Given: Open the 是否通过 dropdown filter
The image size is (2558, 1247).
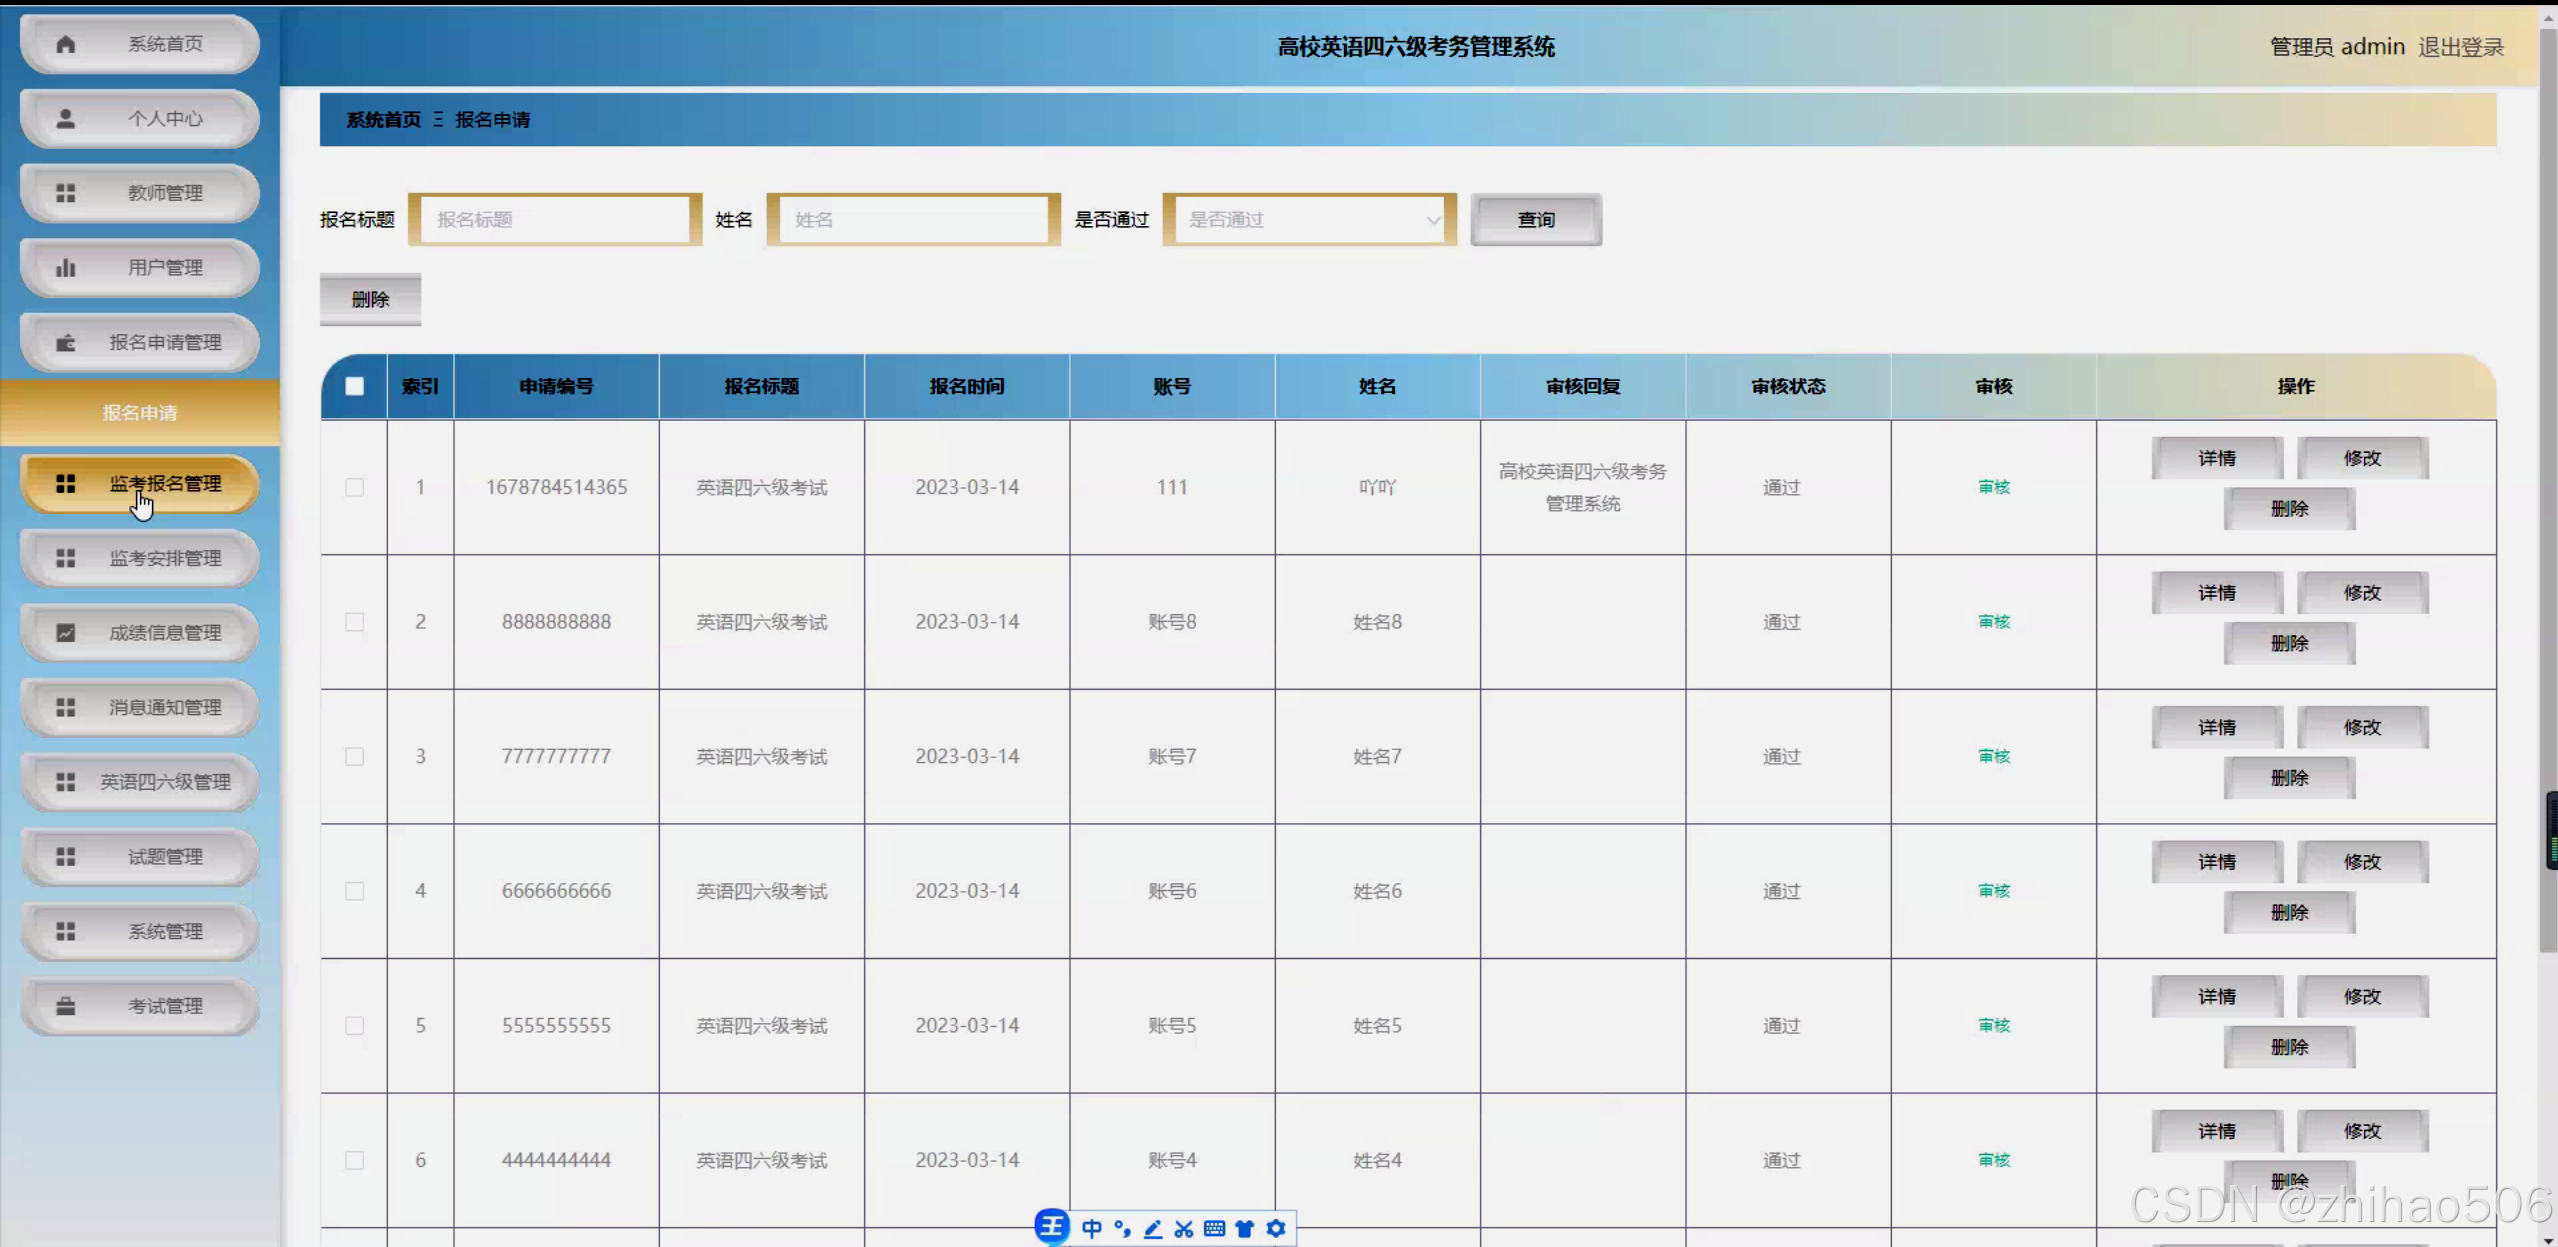Looking at the screenshot, I should click(1309, 220).
